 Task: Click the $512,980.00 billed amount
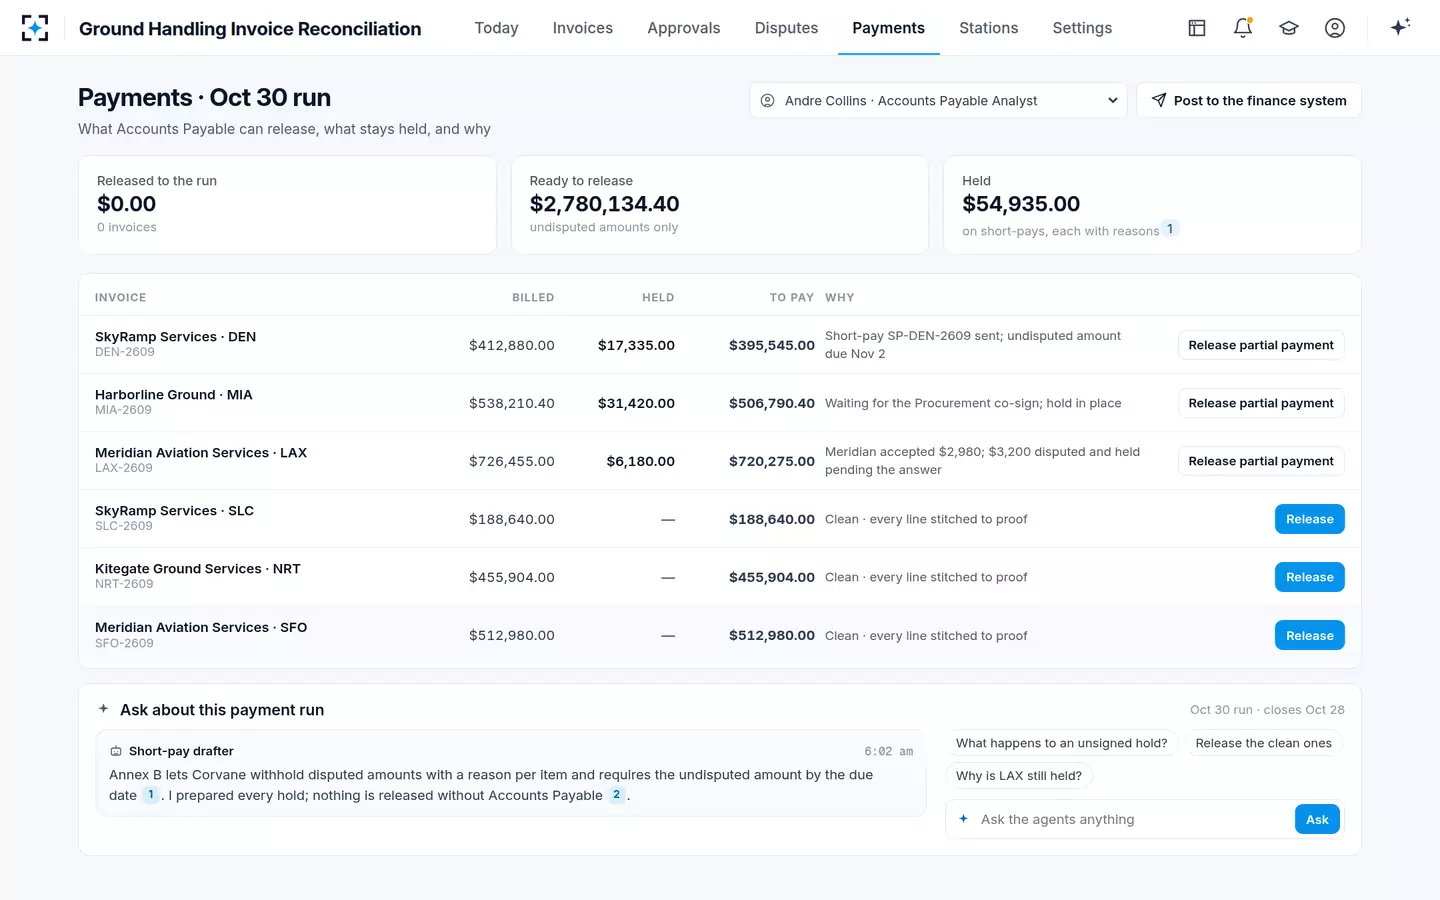pos(512,635)
